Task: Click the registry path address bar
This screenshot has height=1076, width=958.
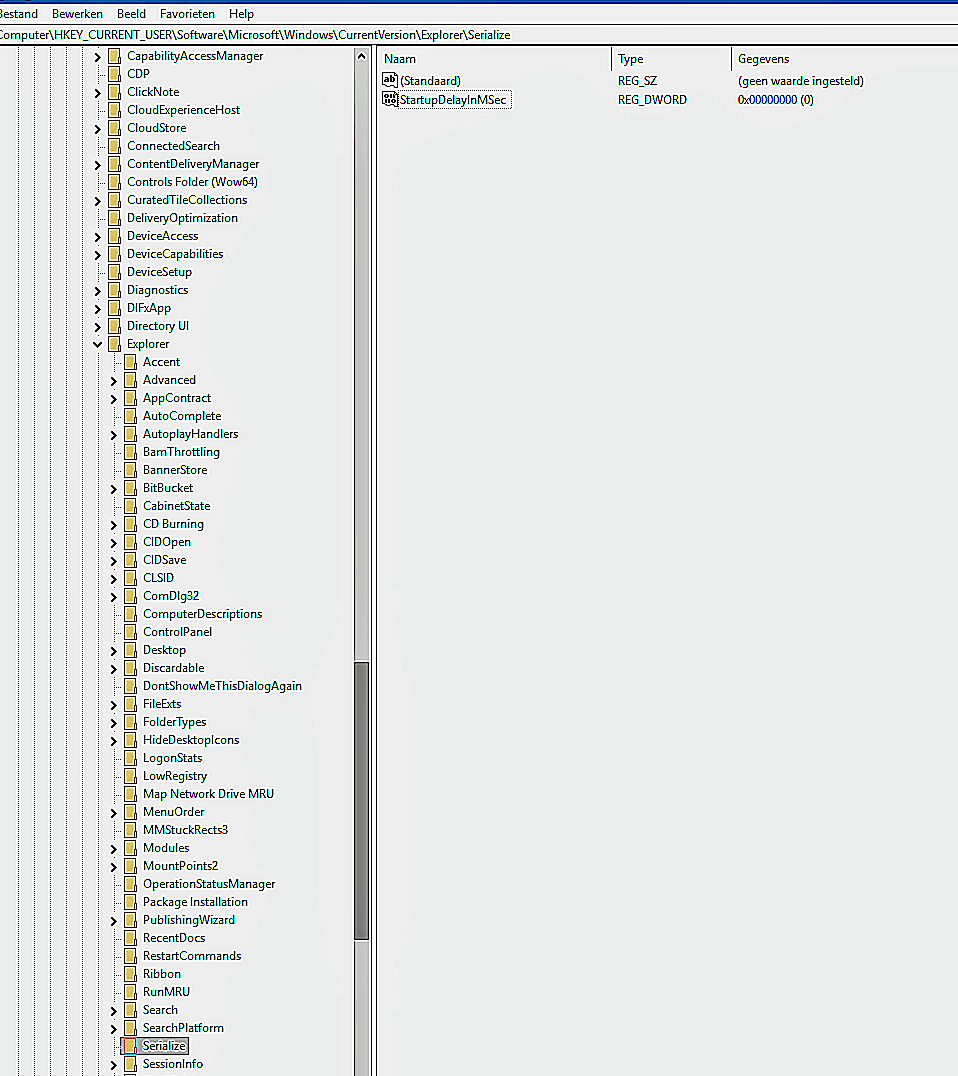Action: (x=479, y=35)
